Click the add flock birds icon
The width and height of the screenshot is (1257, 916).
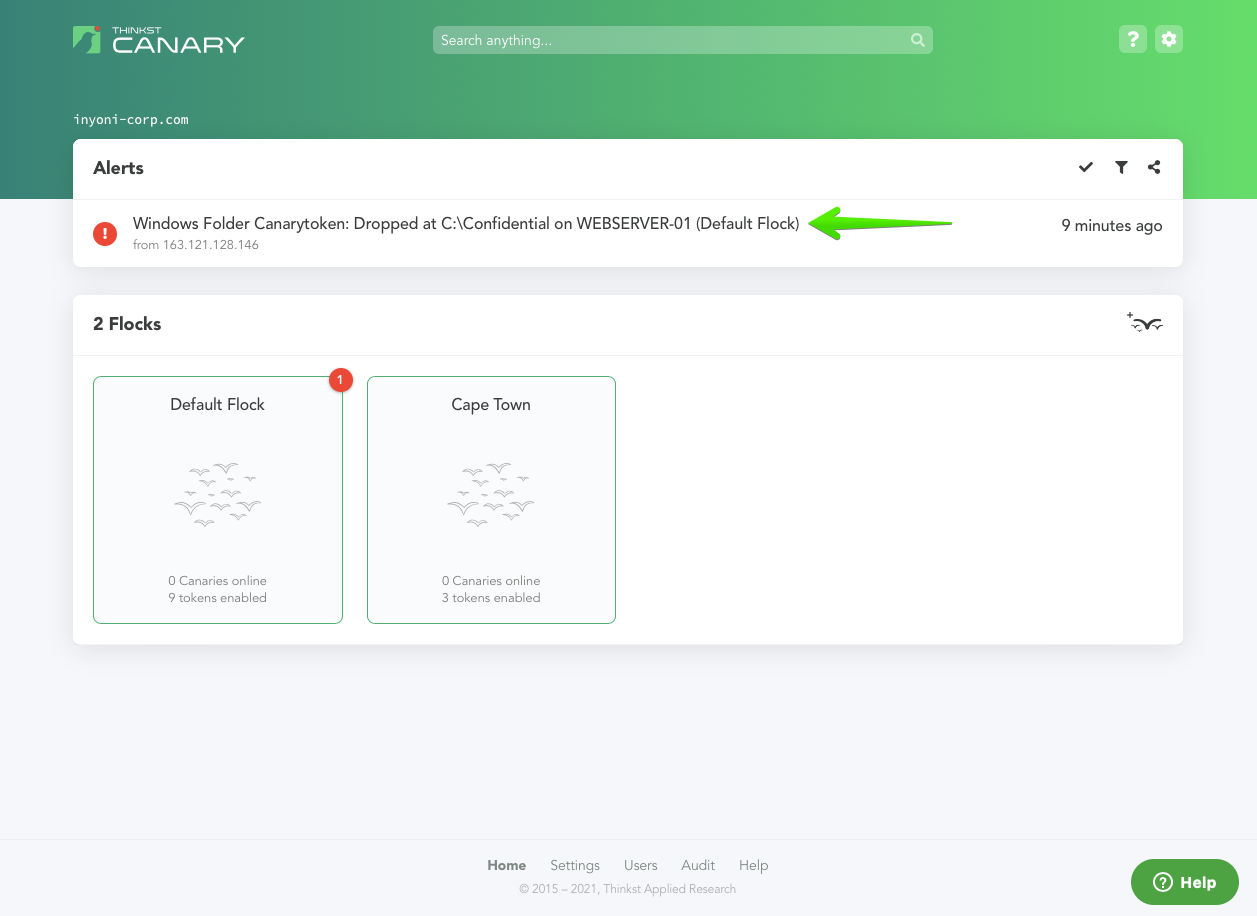coord(1145,322)
